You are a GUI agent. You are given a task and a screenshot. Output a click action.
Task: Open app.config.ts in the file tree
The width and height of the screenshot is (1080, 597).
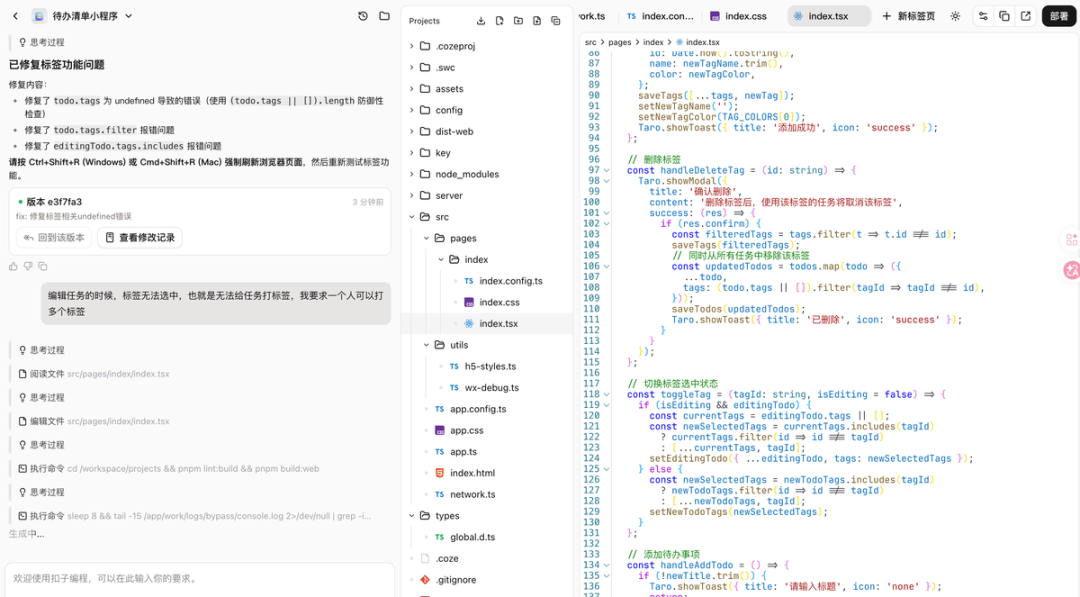coord(477,409)
